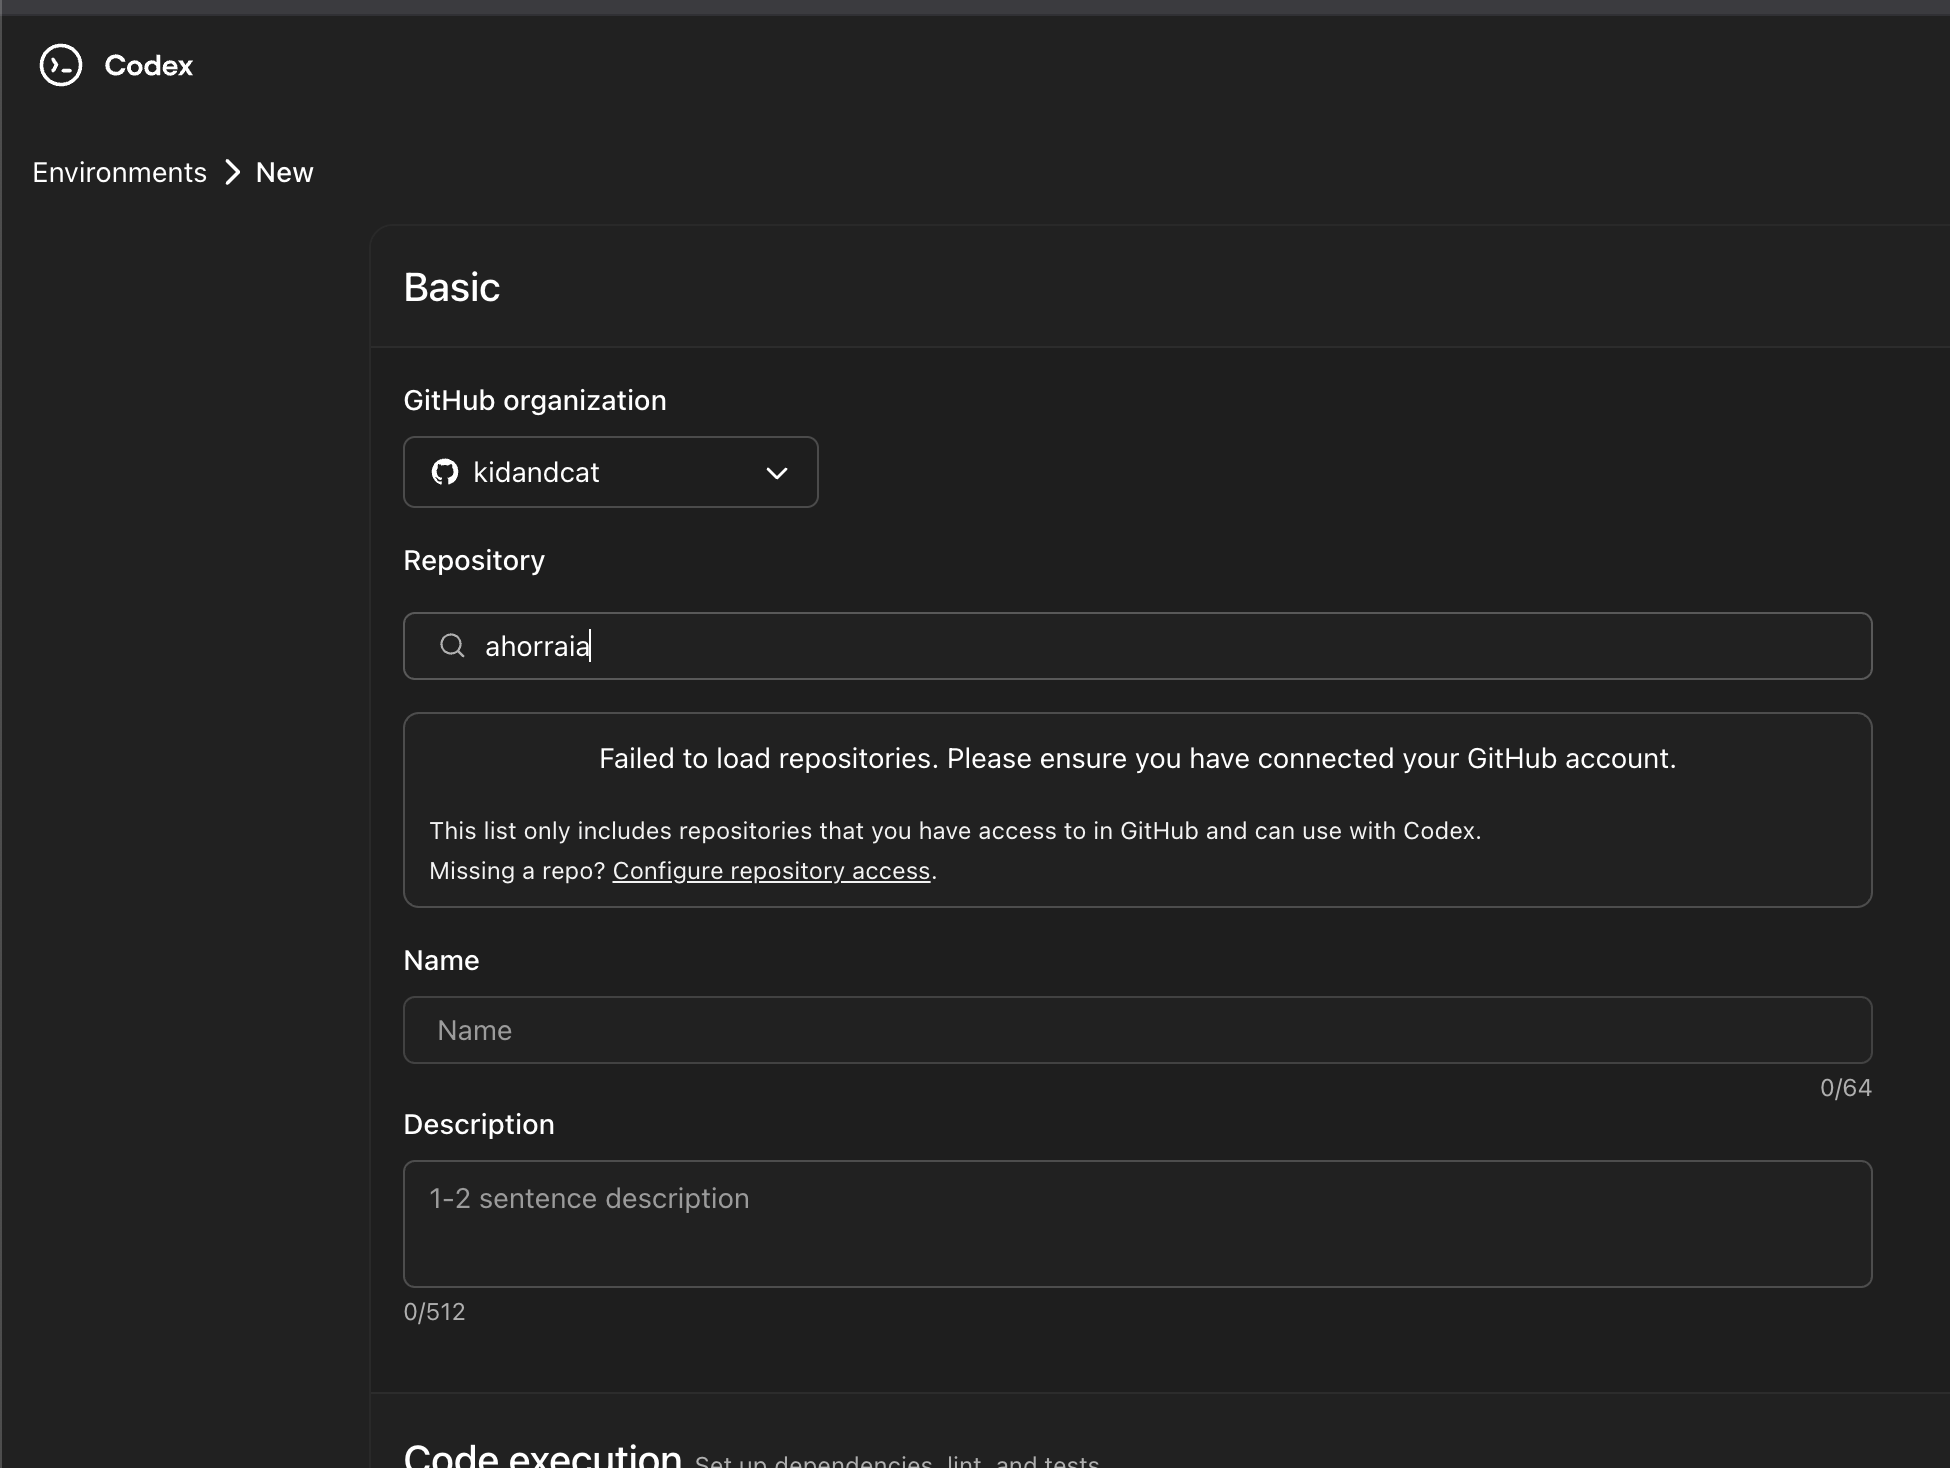Open the kidandcat organization dropdown
Screen dimensions: 1950x1468
tap(610, 472)
